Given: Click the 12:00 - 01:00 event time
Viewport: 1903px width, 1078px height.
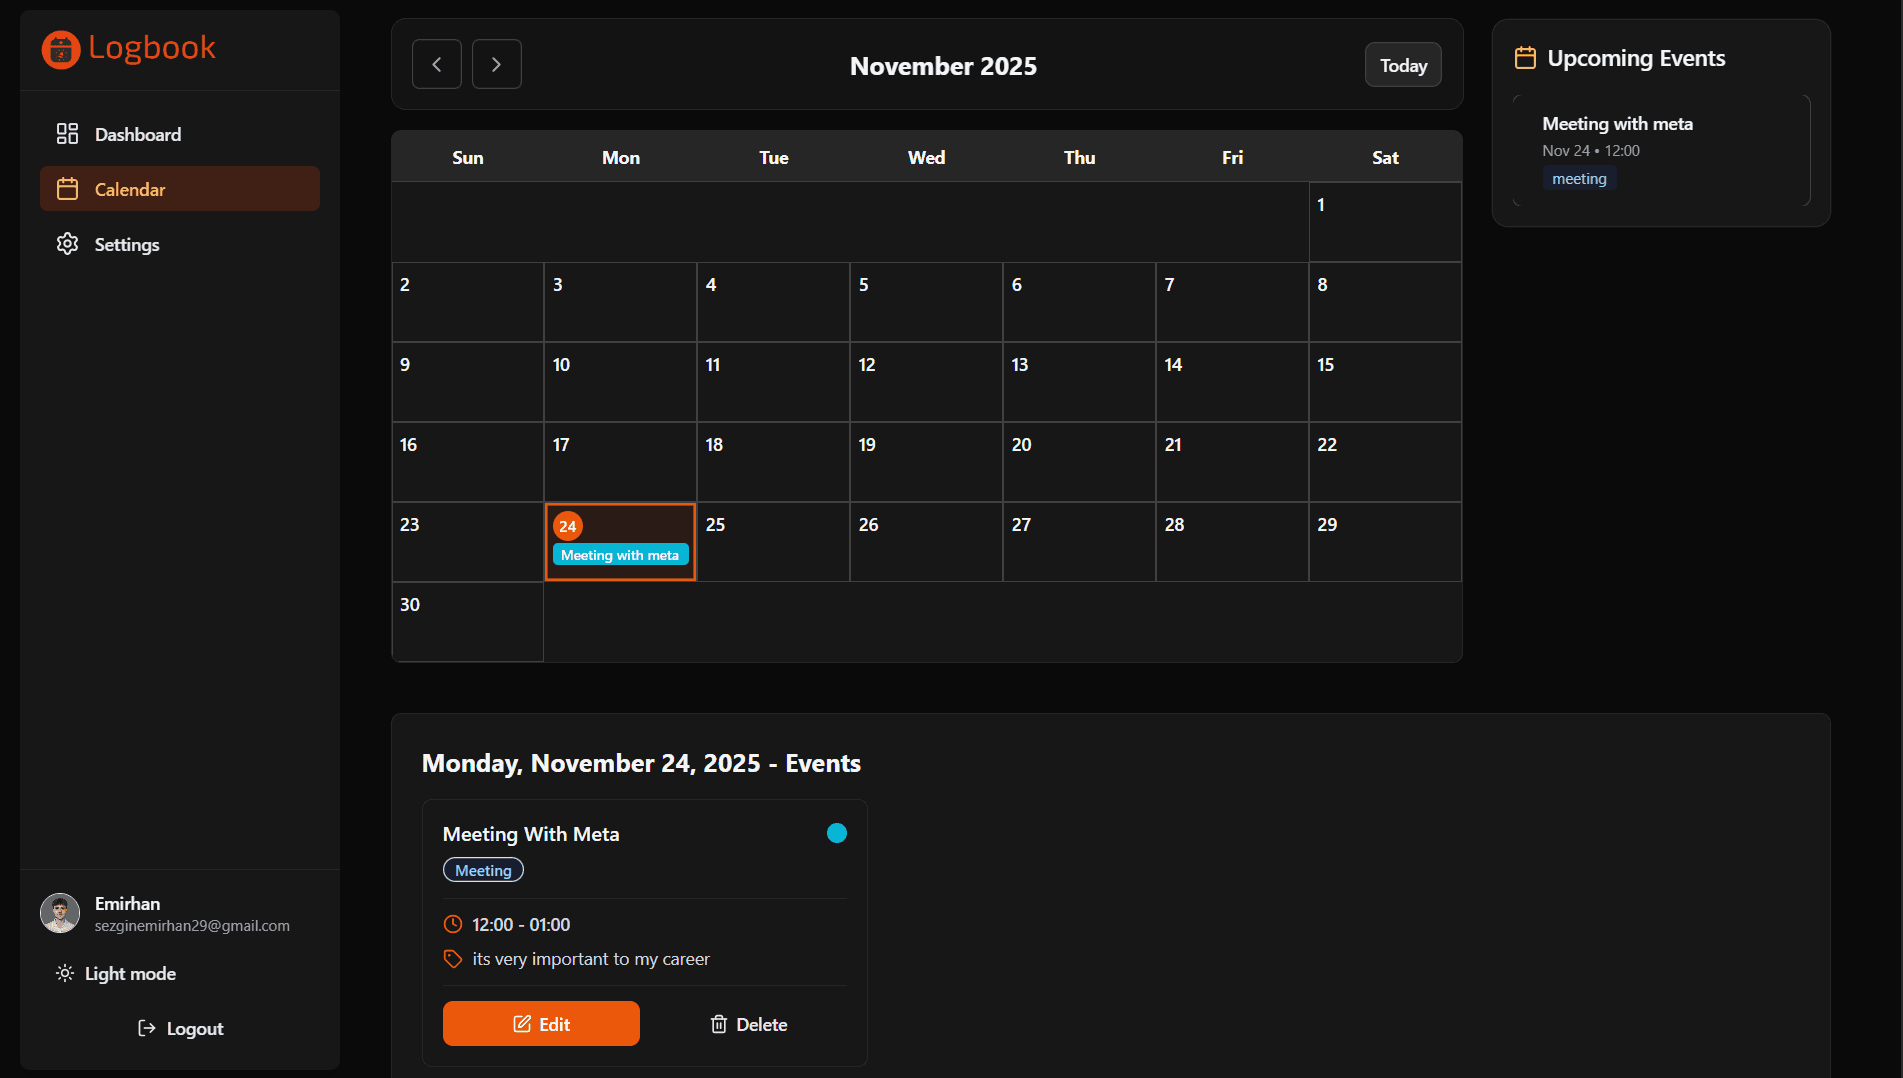Looking at the screenshot, I should click(x=521, y=925).
